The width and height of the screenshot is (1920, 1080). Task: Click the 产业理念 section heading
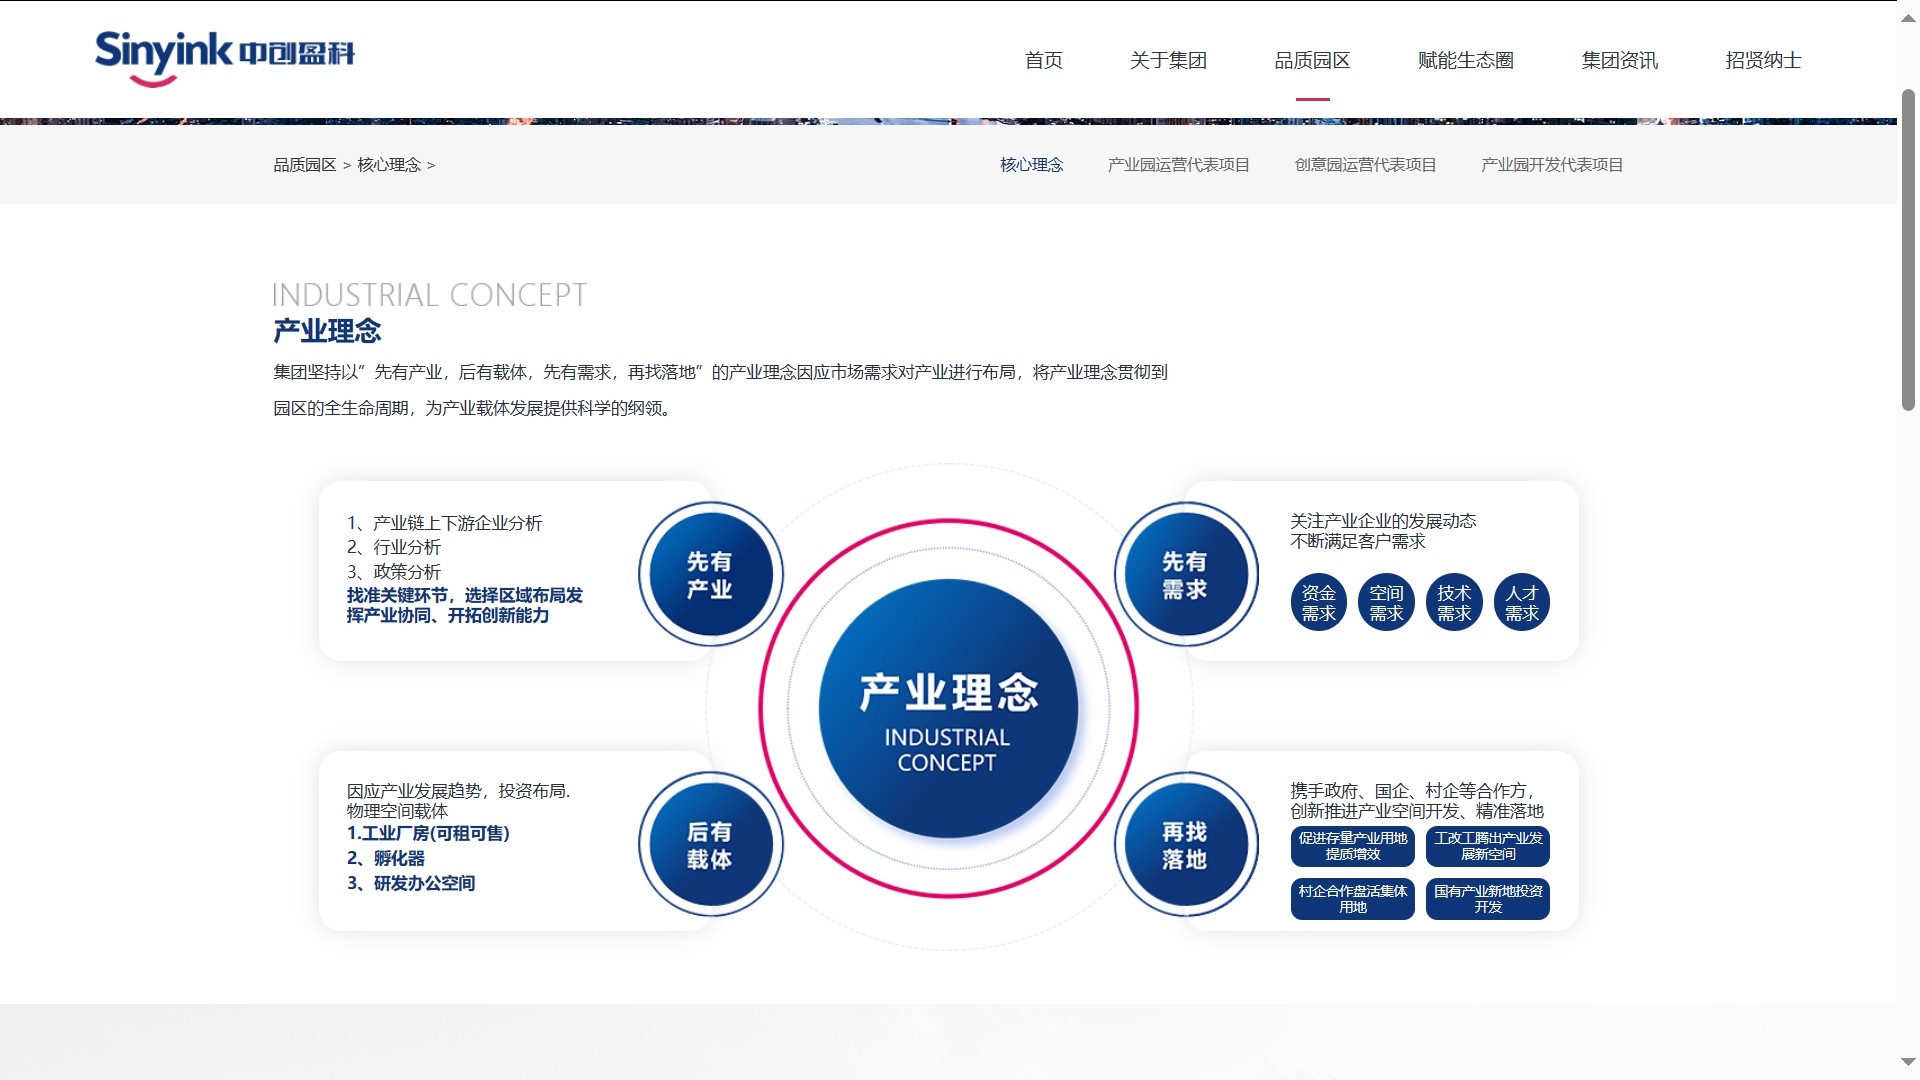[x=328, y=331]
